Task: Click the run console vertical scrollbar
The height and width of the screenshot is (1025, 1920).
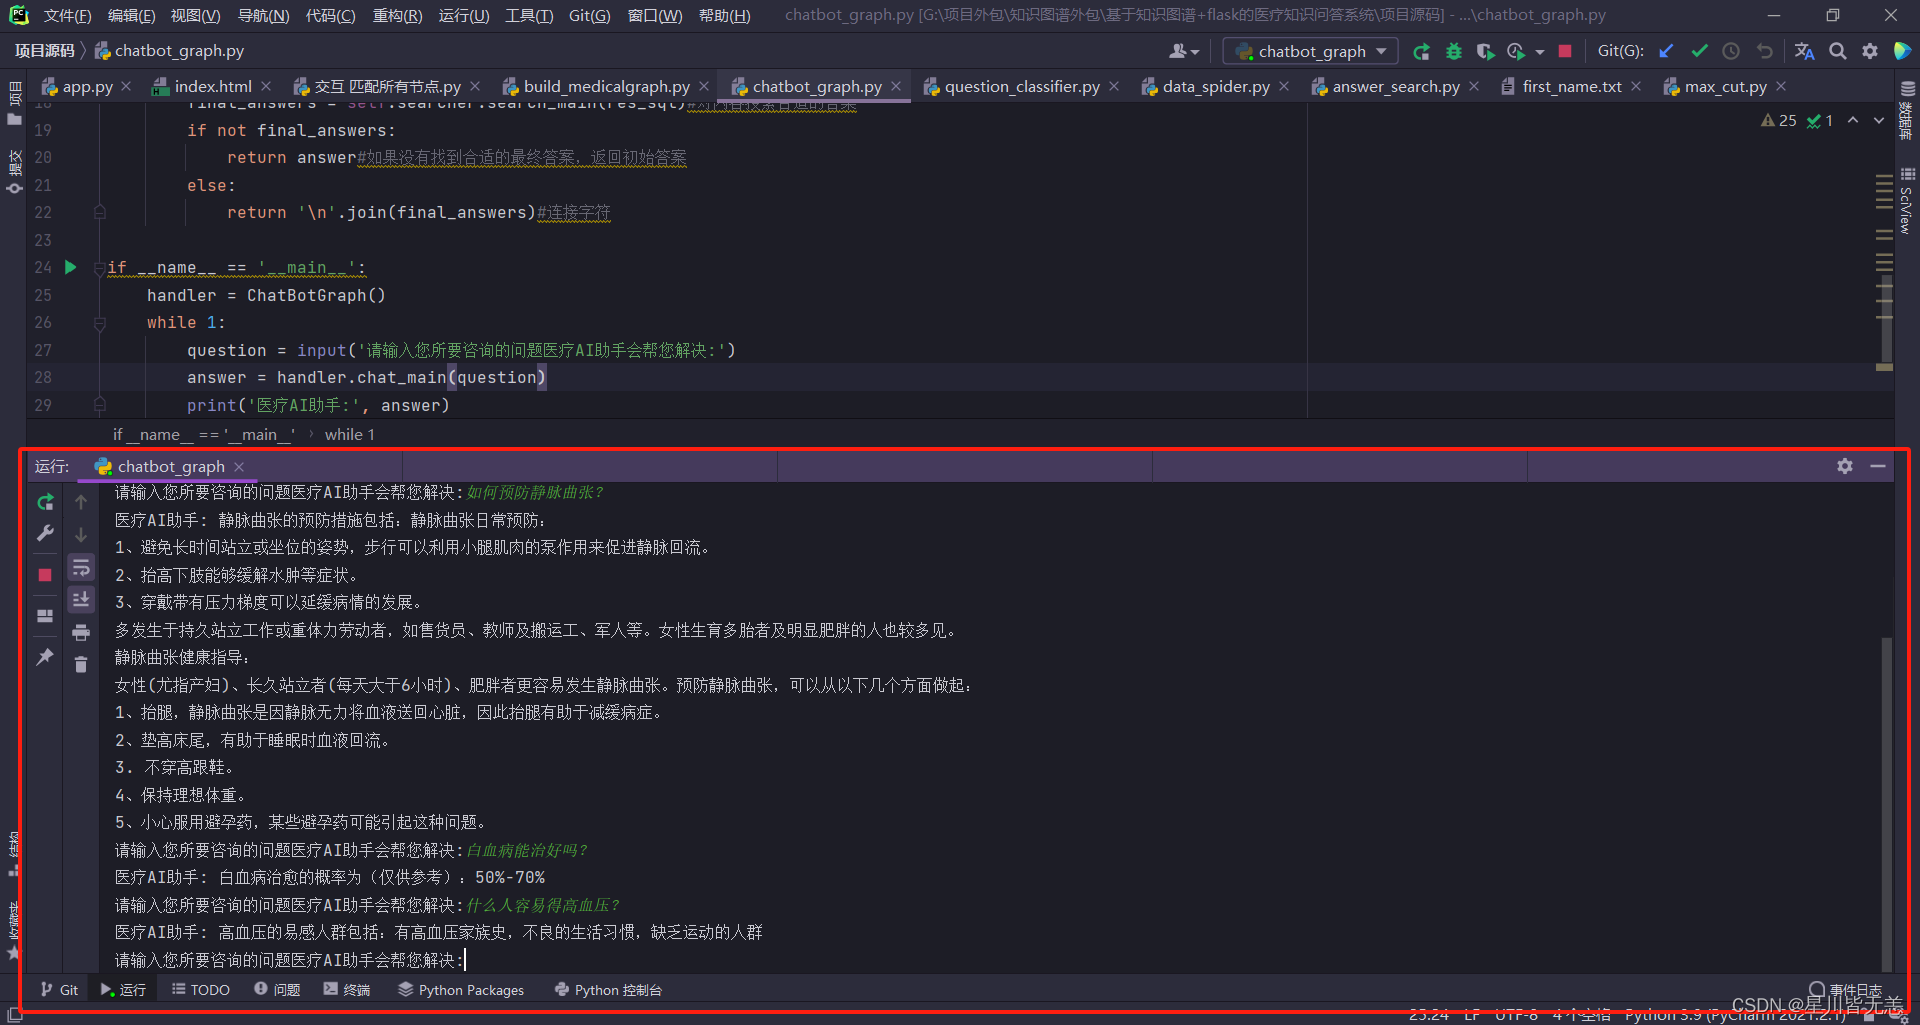Action: point(1886,800)
